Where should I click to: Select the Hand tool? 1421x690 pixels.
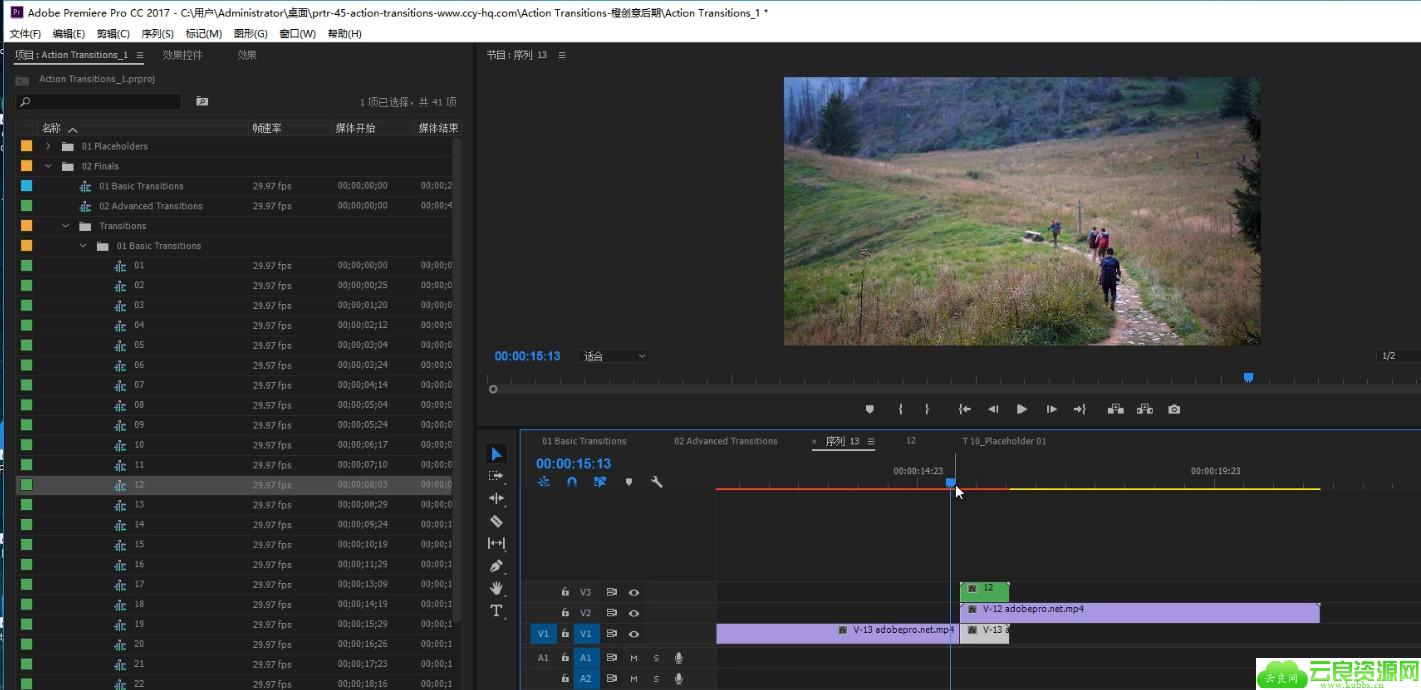coord(496,588)
